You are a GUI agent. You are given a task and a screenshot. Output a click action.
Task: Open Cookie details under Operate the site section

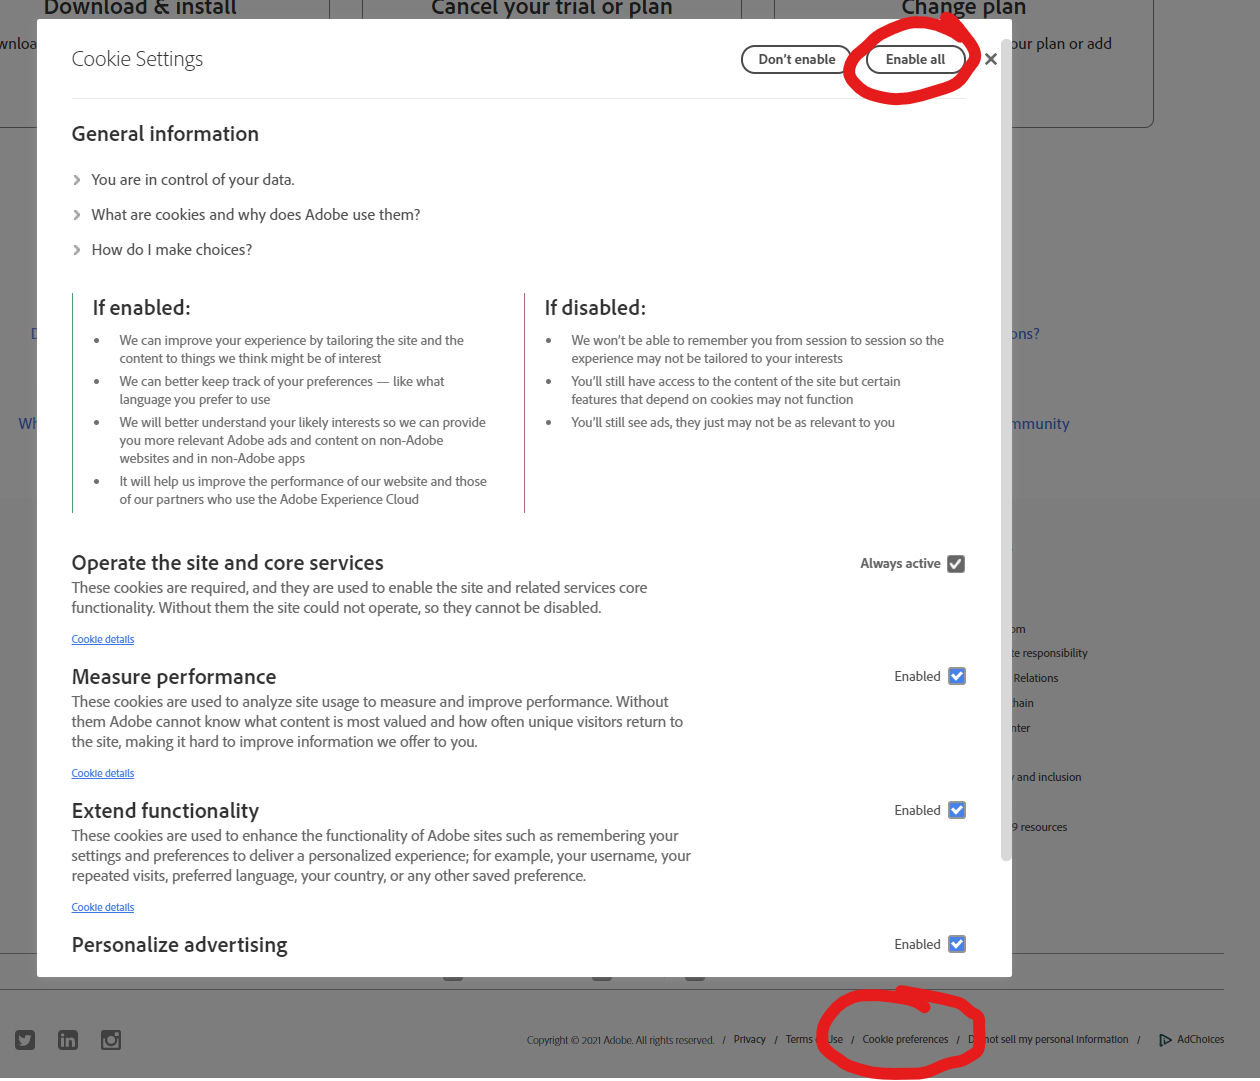coord(102,639)
